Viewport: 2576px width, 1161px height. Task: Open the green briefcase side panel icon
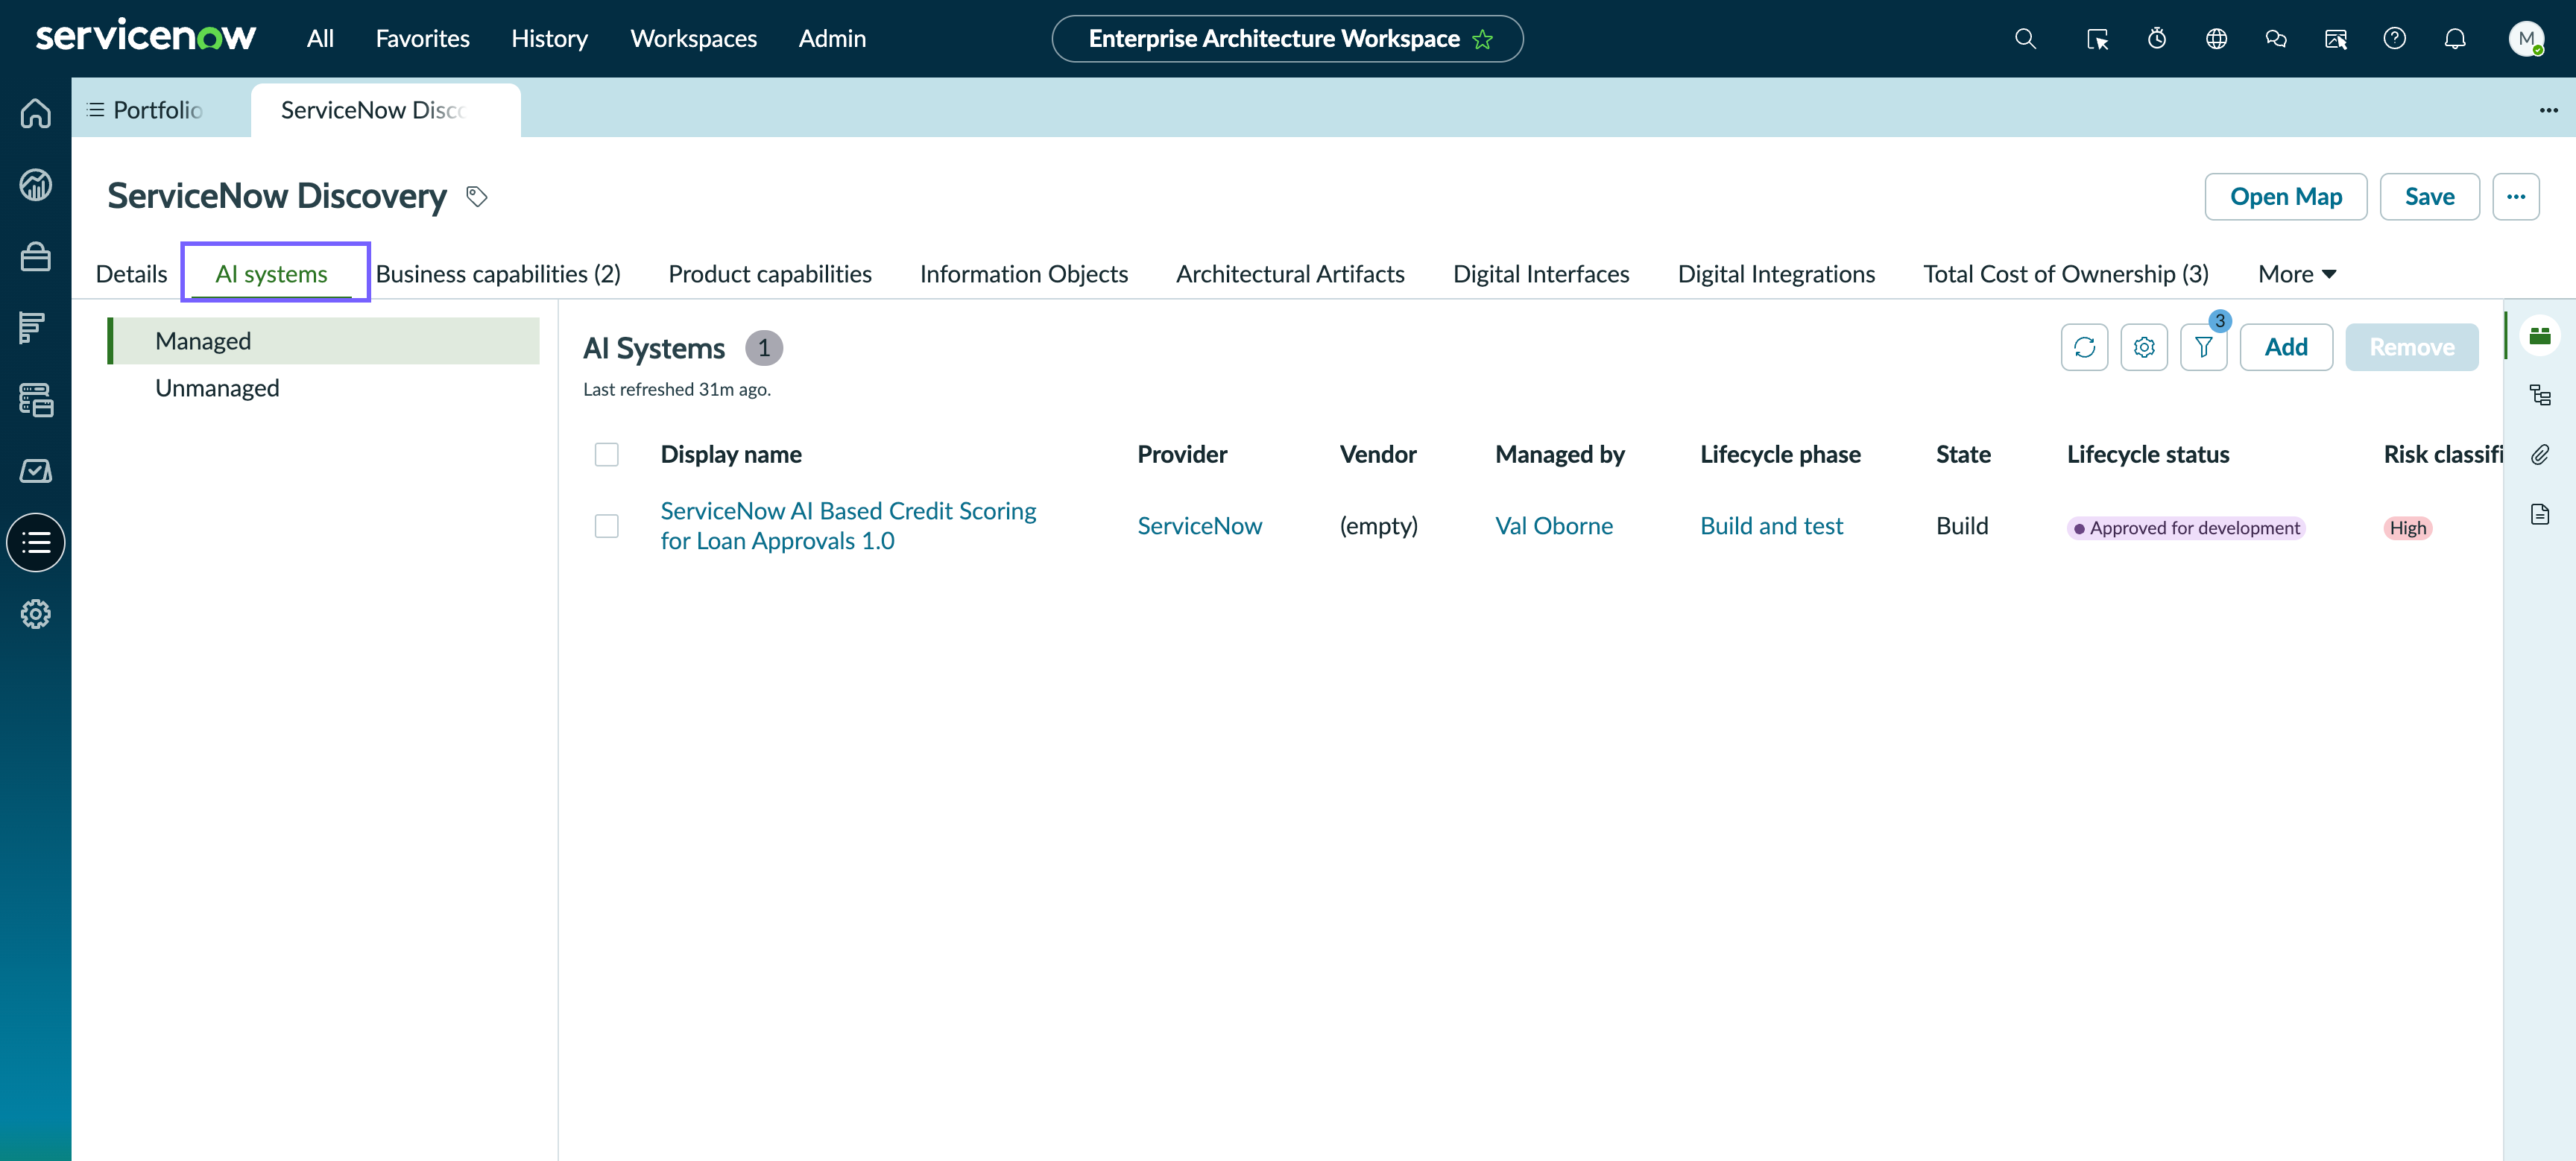(2540, 336)
